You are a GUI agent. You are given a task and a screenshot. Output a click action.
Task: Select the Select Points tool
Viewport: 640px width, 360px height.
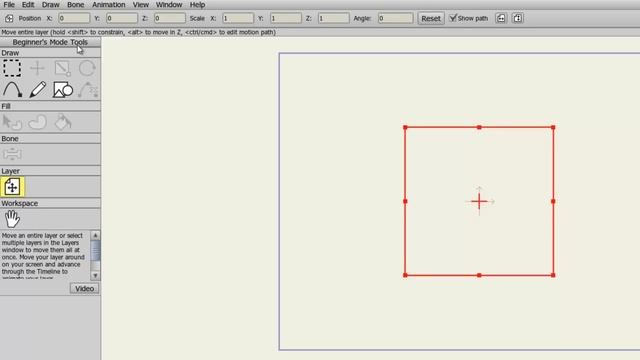point(12,68)
